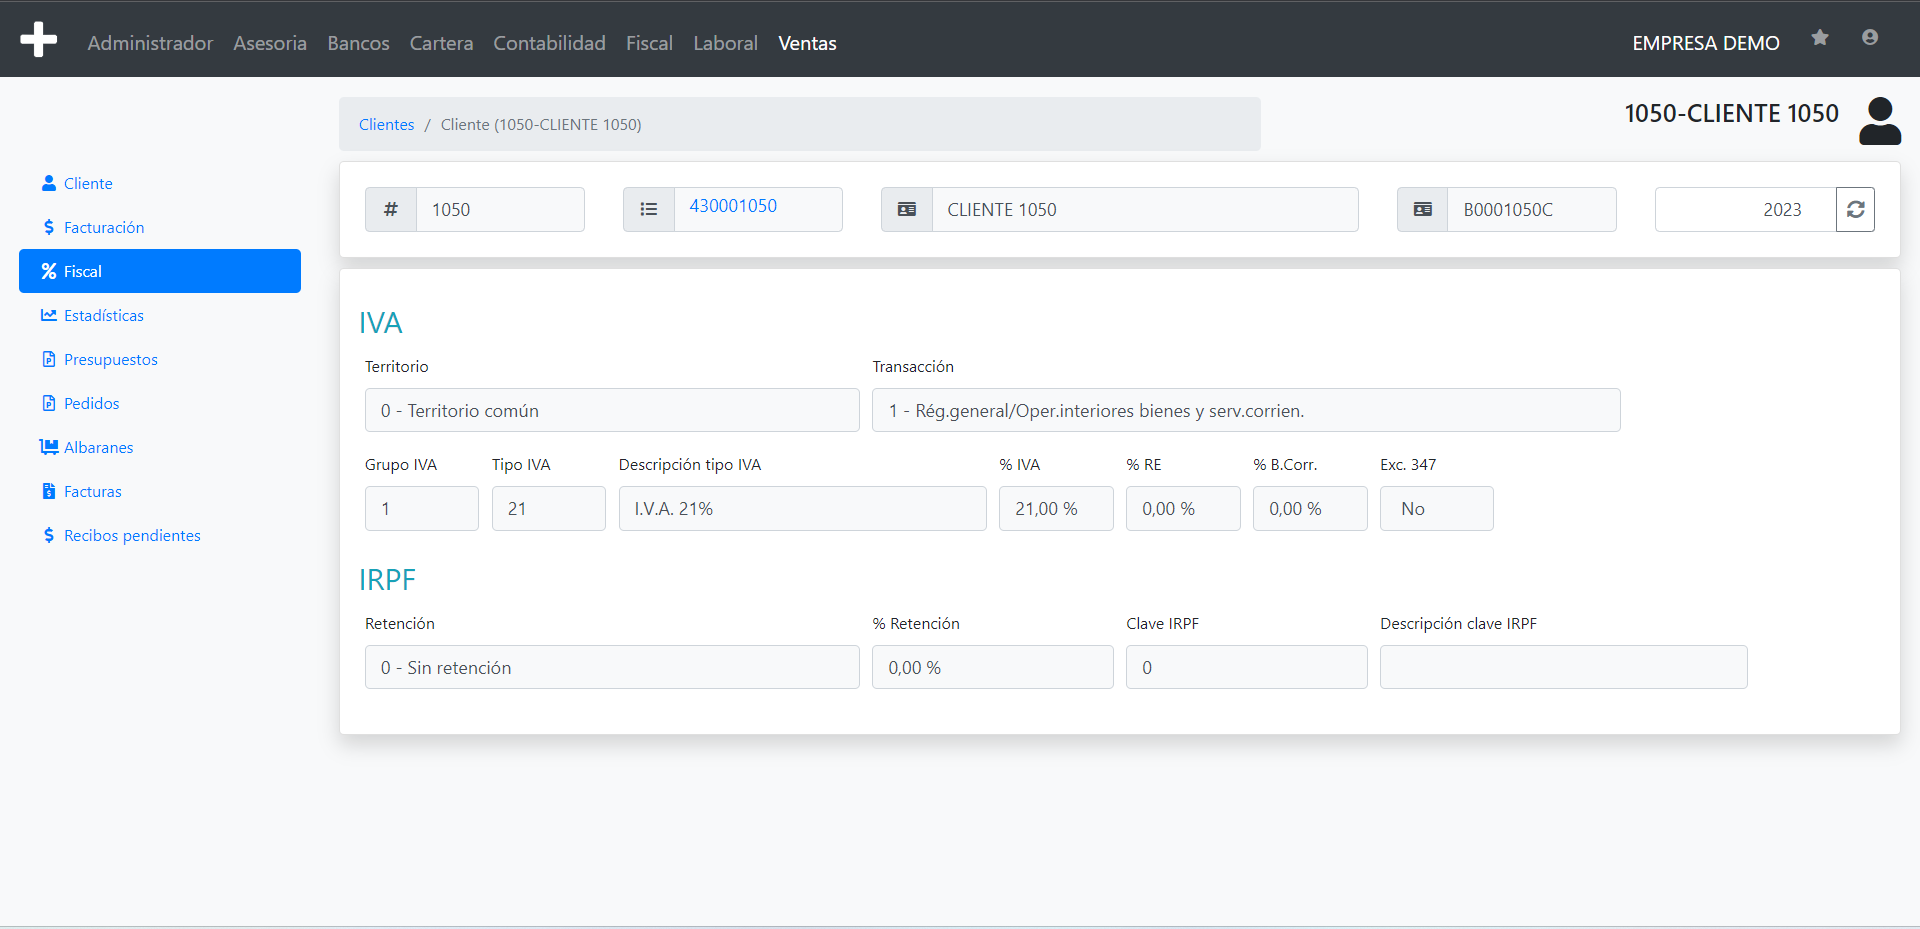Viewport: 1920px width, 929px height.
Task: Click the person icon next to Cliente
Action: (49, 183)
